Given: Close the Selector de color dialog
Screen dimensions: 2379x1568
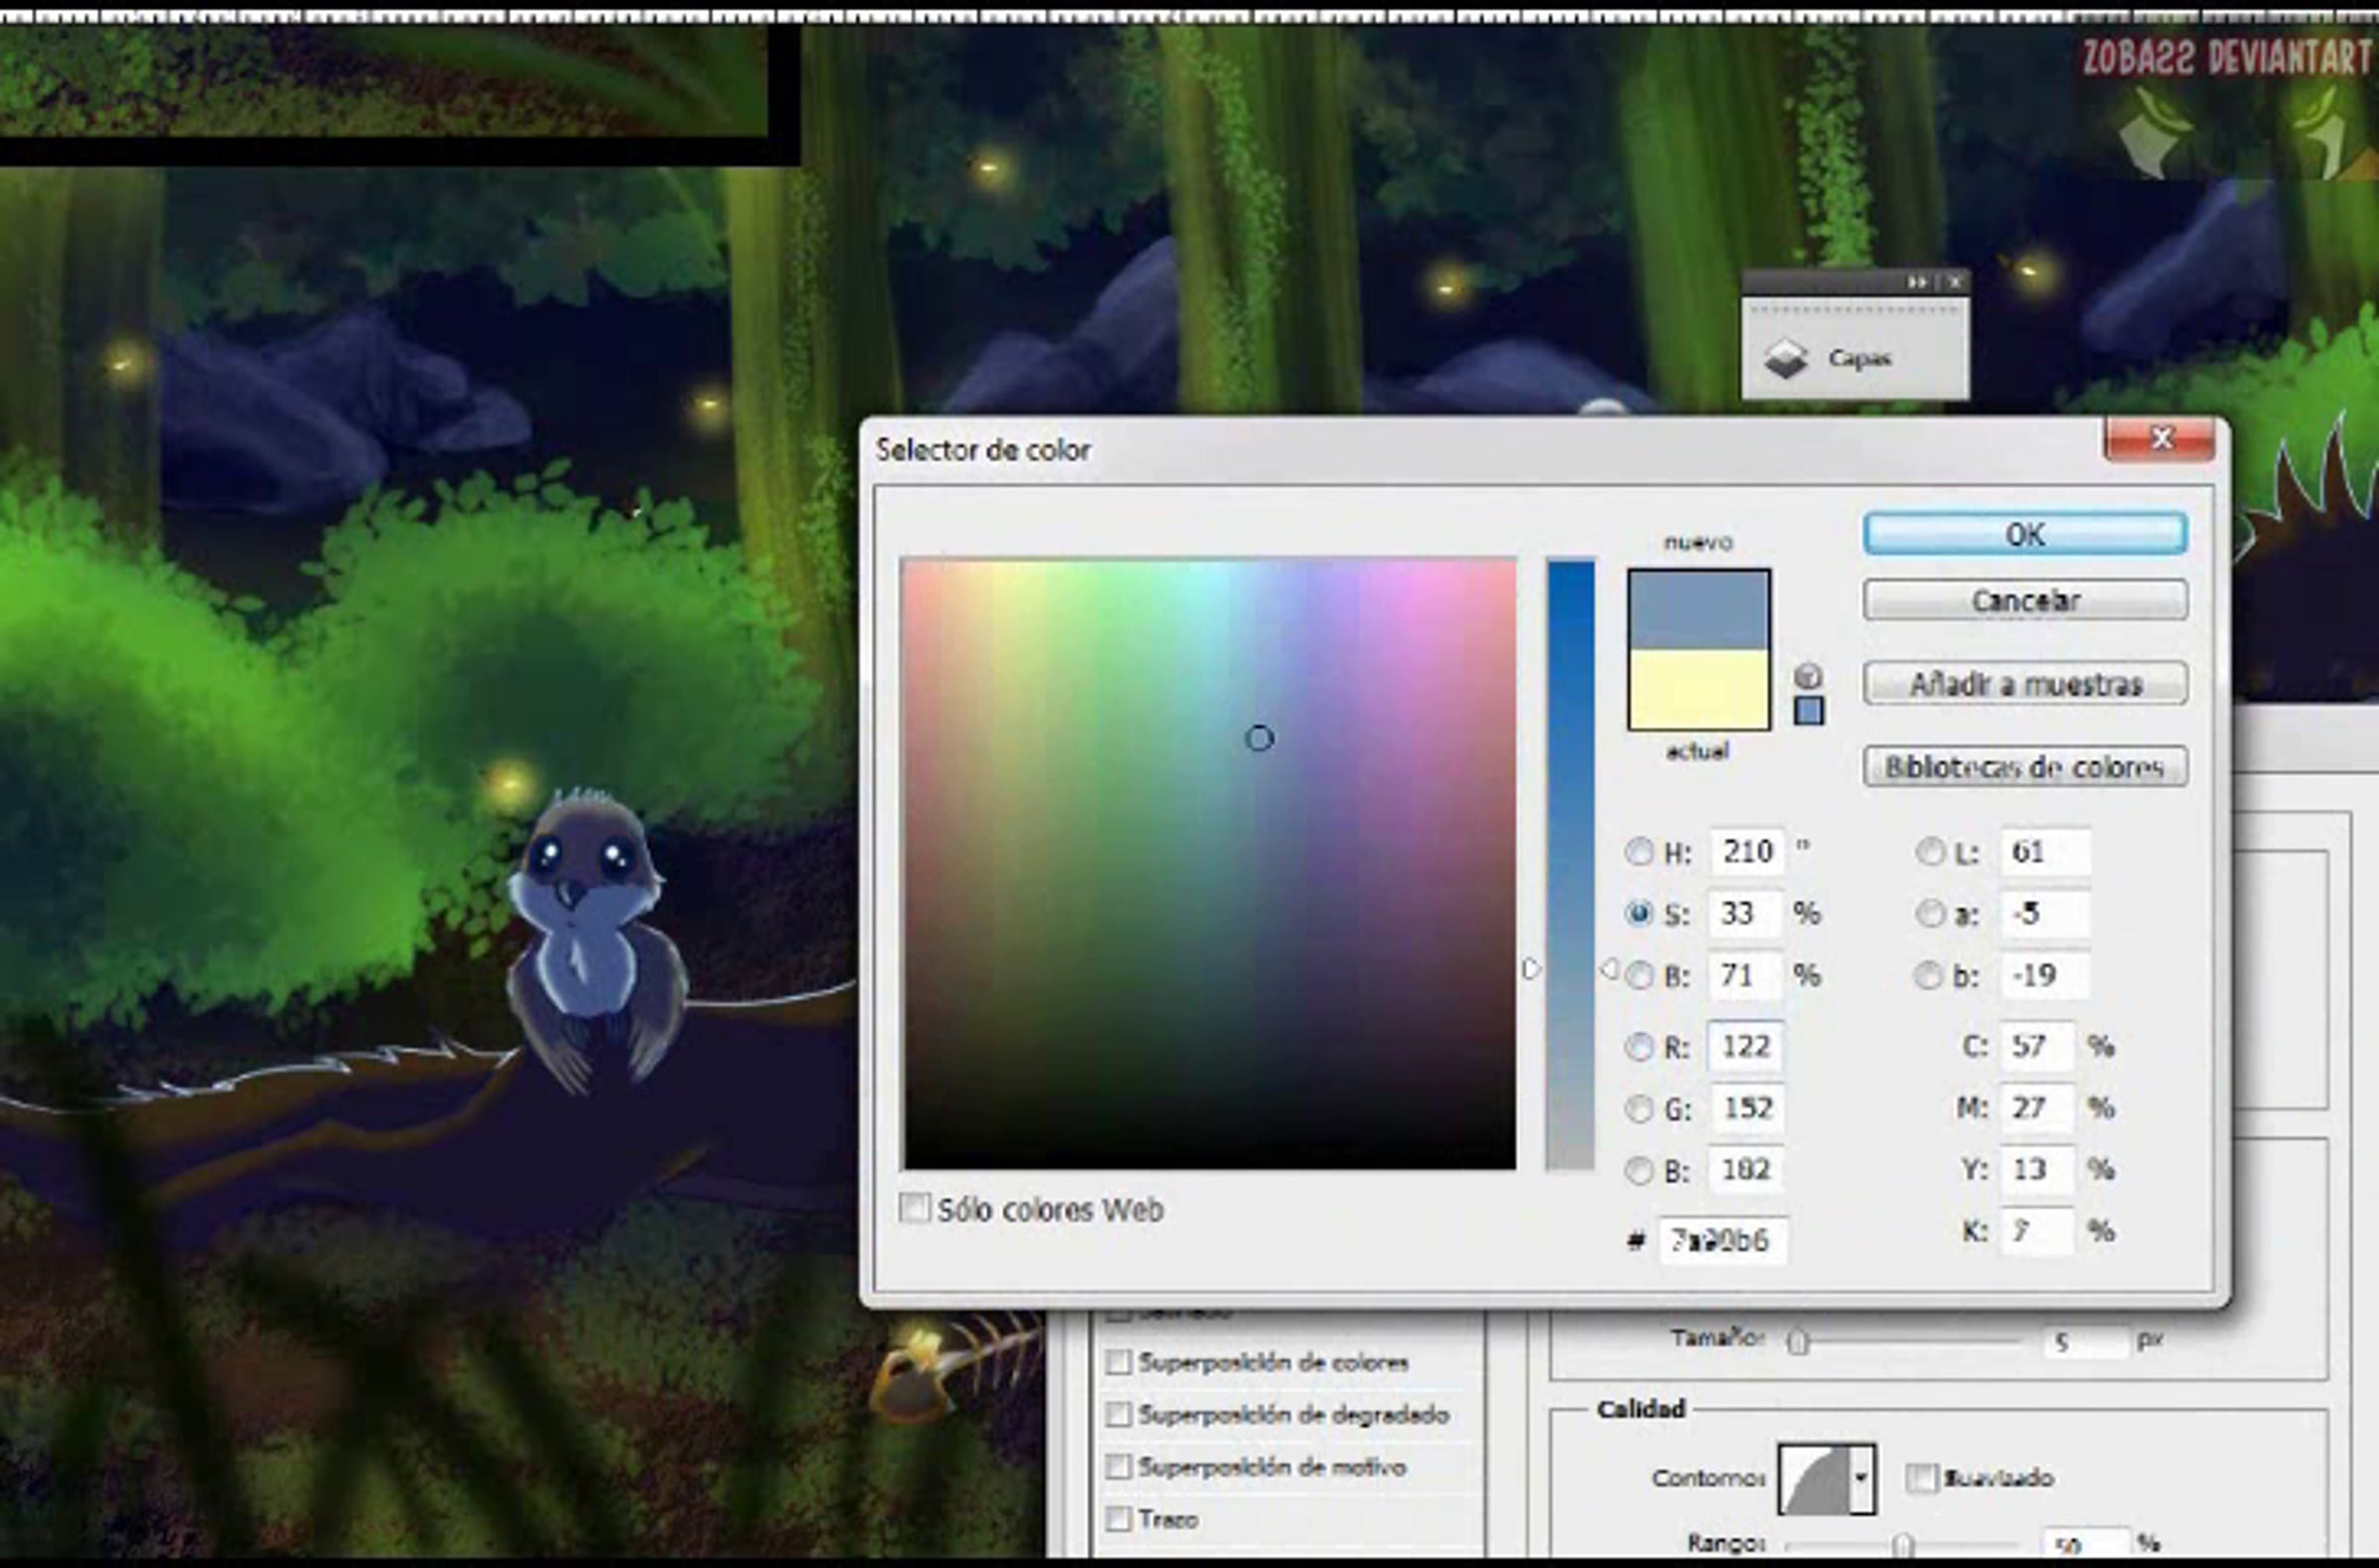Looking at the screenshot, I should (2160, 439).
